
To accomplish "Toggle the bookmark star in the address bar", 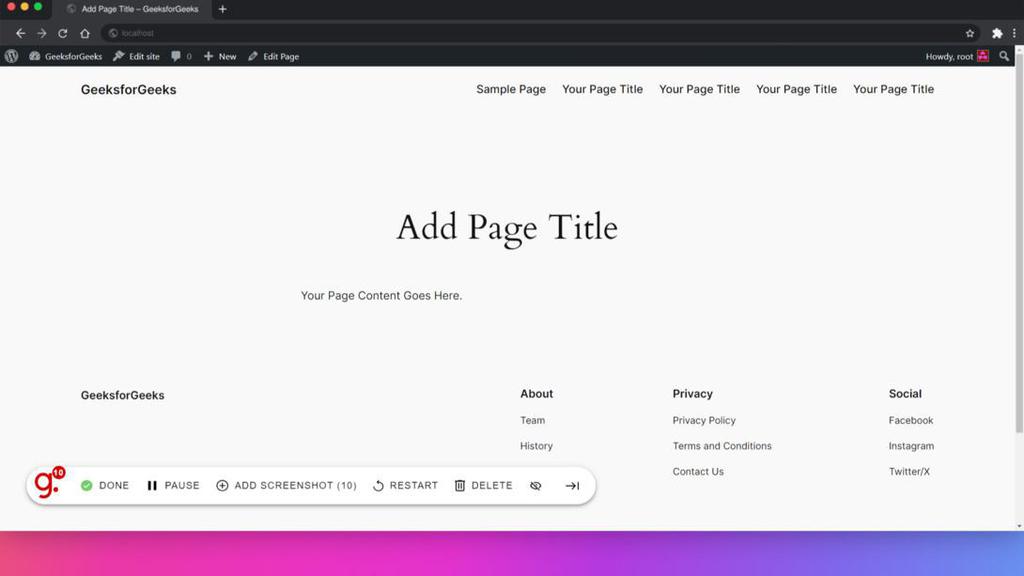I will click(971, 32).
